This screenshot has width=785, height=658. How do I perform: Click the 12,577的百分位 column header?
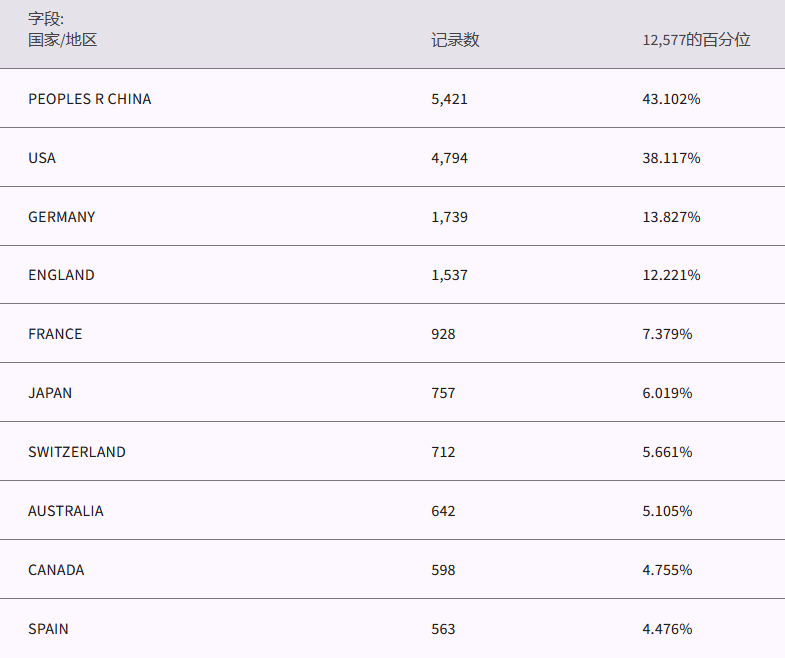coord(696,40)
